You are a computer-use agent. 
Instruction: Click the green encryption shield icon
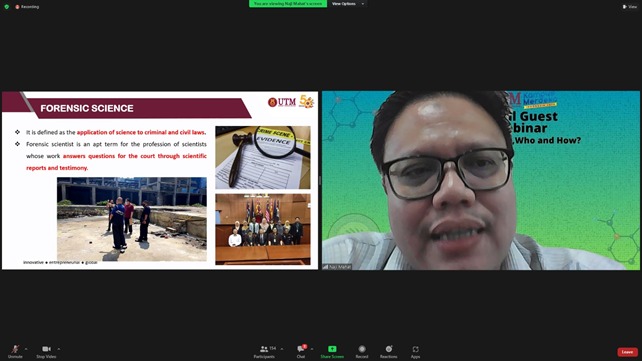(x=7, y=7)
